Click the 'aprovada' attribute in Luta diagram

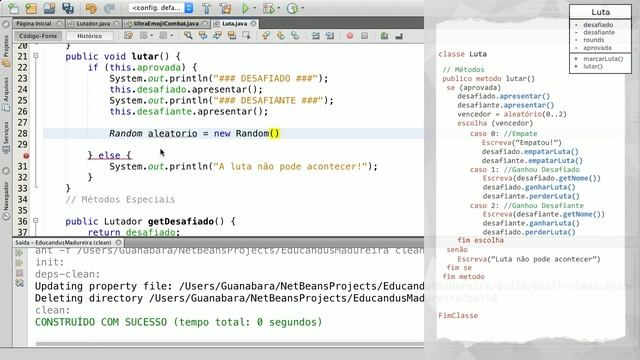click(x=597, y=48)
